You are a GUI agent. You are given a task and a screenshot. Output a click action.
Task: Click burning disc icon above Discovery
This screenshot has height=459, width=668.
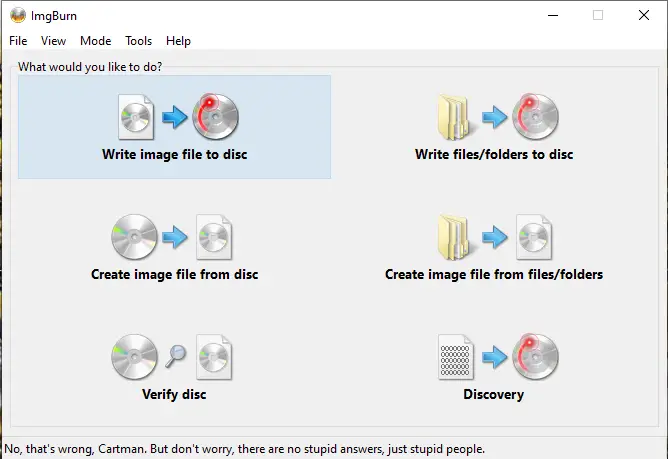click(x=535, y=357)
